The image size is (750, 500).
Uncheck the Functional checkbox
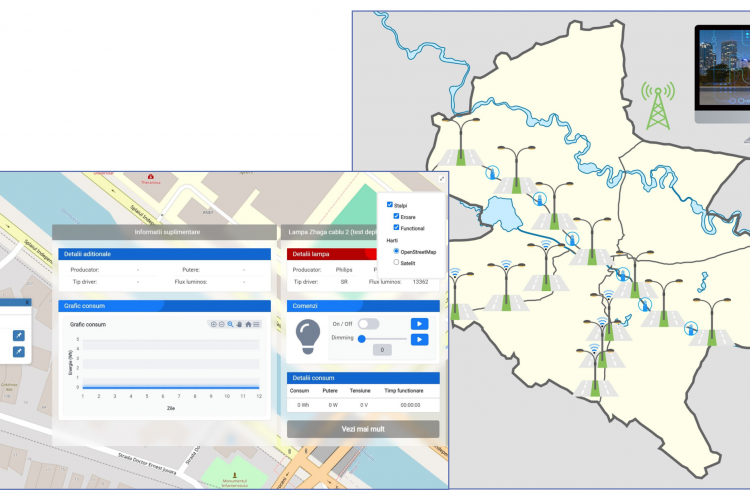coord(396,228)
